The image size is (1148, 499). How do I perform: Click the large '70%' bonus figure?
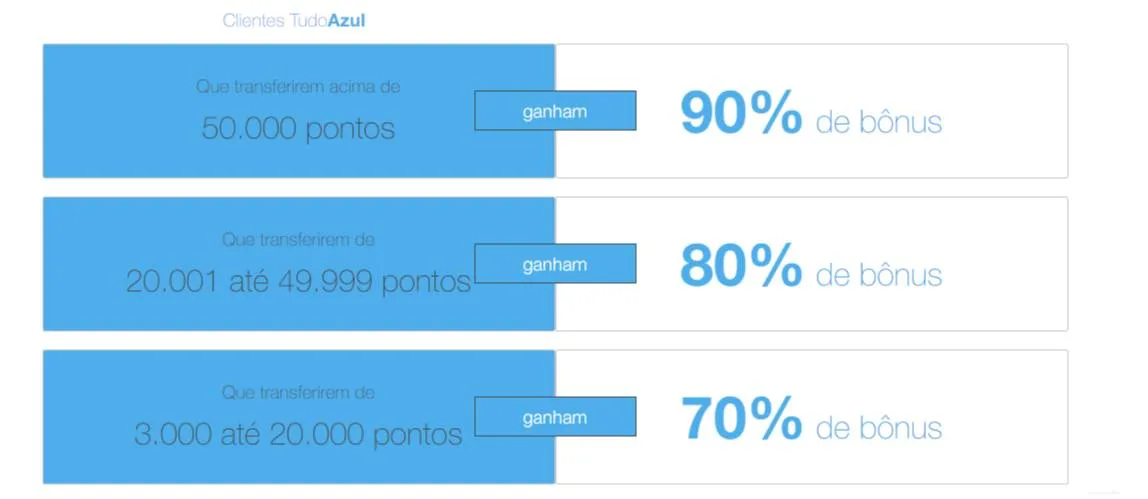click(x=740, y=419)
